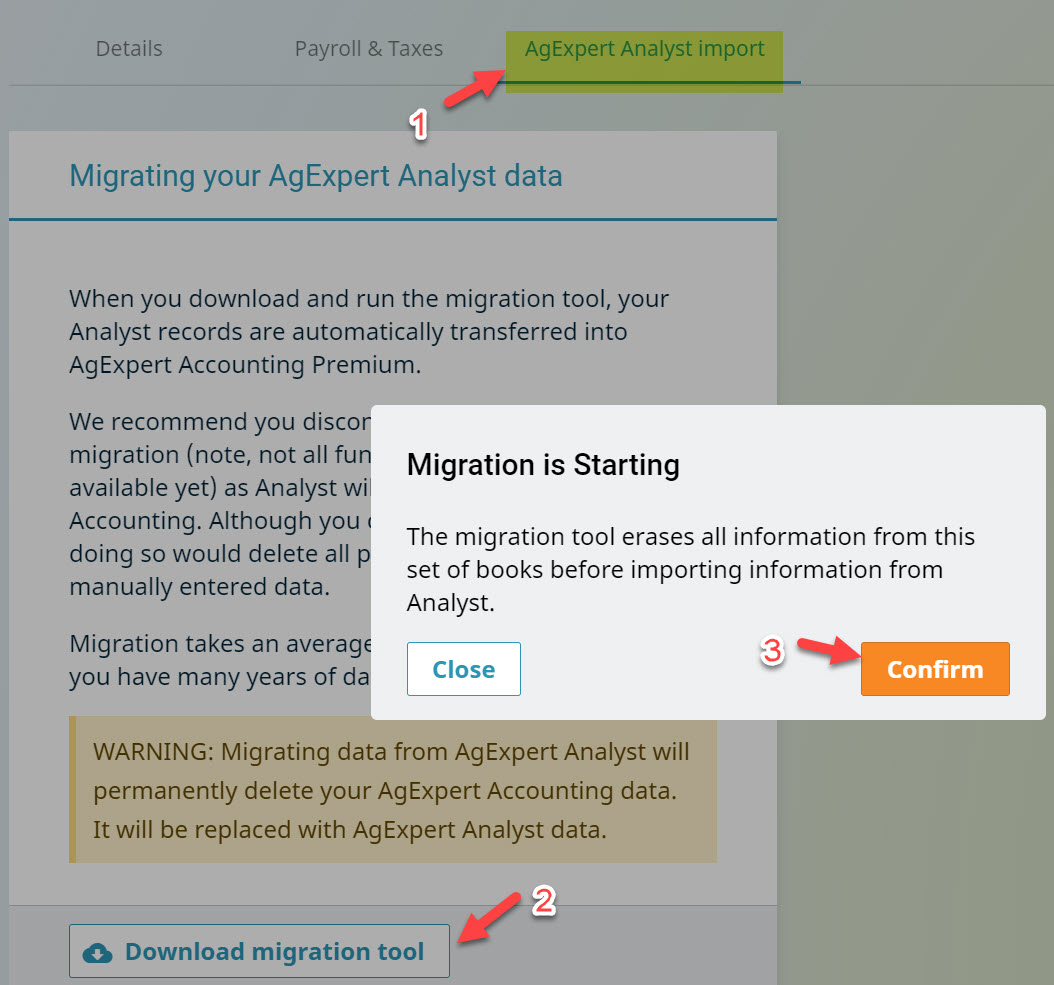Switch to the Details tab
The height and width of the screenshot is (985, 1054).
129,49
